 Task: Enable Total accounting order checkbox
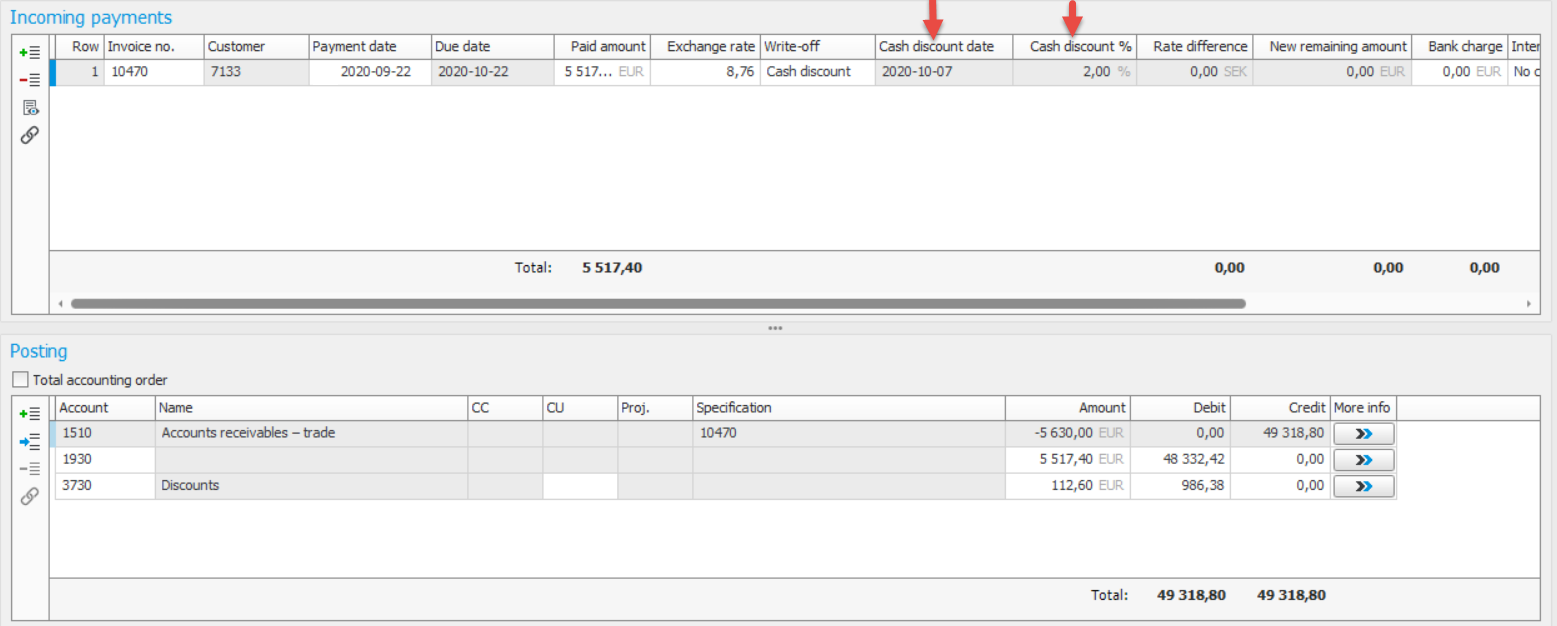pos(21,380)
